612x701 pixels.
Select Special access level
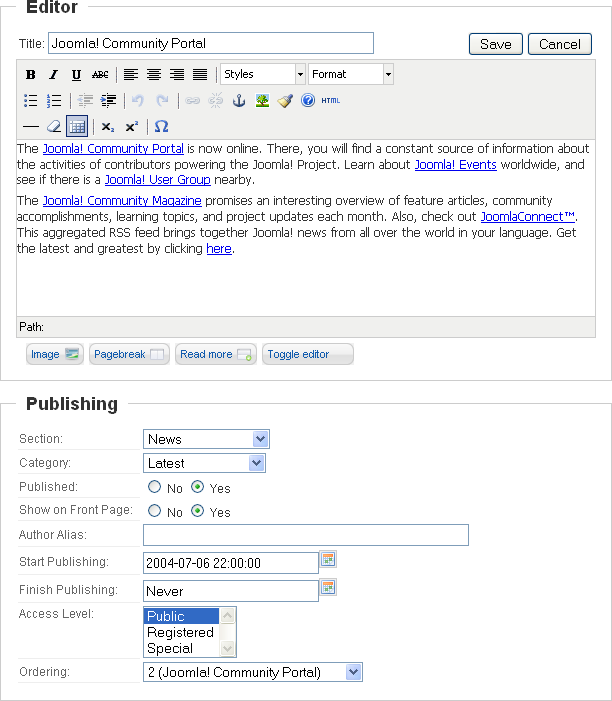181,648
